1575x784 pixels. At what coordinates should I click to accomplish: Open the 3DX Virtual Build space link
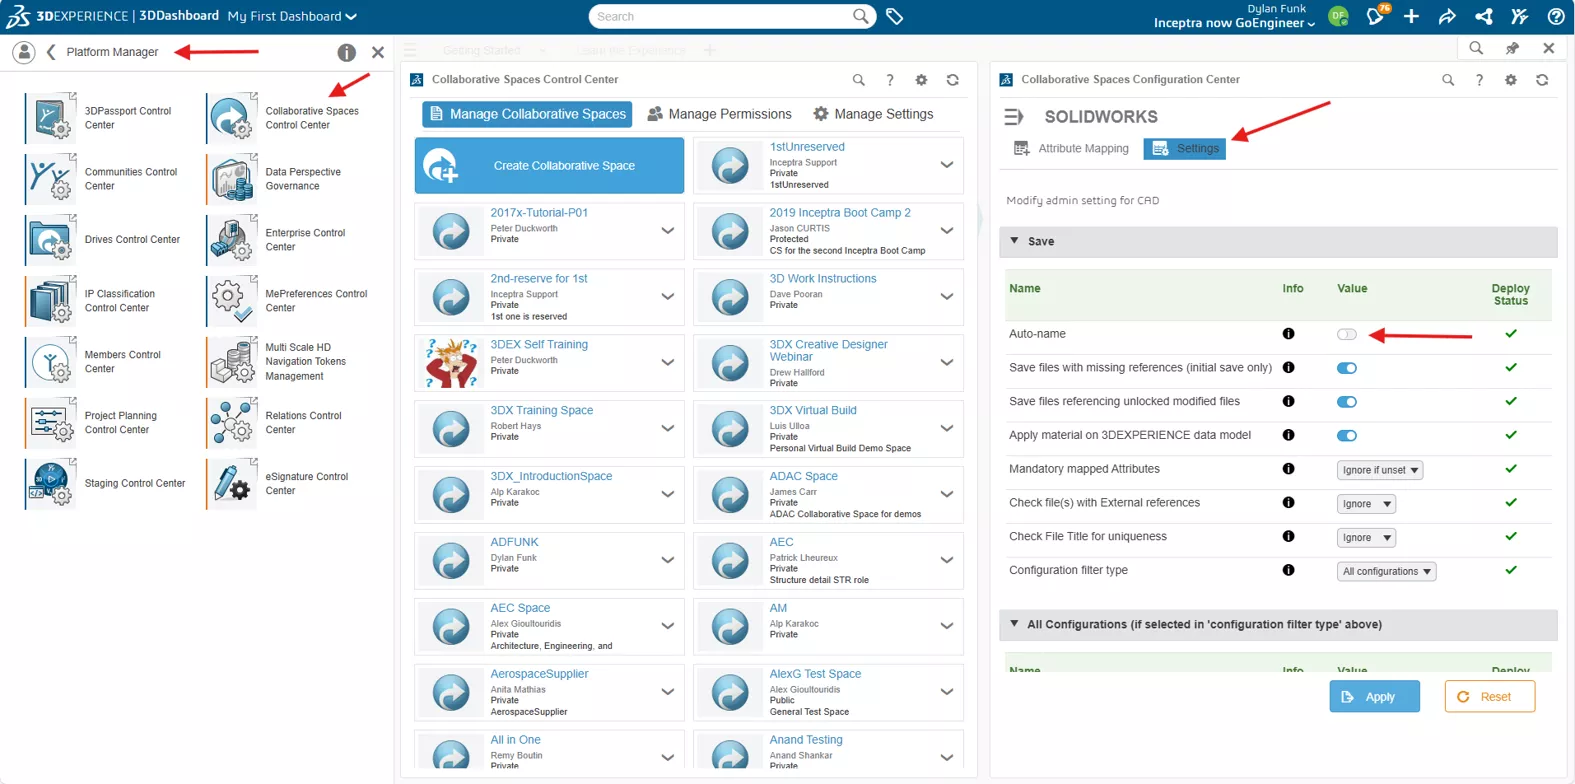[813, 411]
